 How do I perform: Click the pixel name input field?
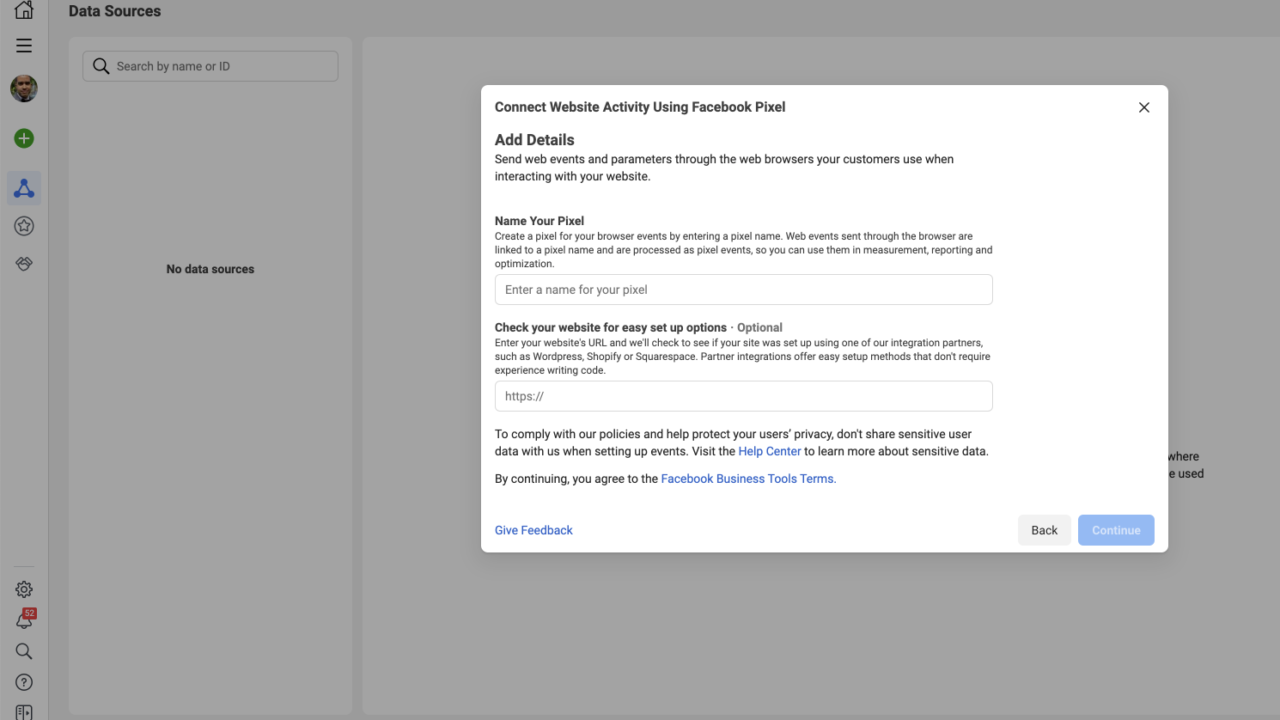tap(743, 290)
